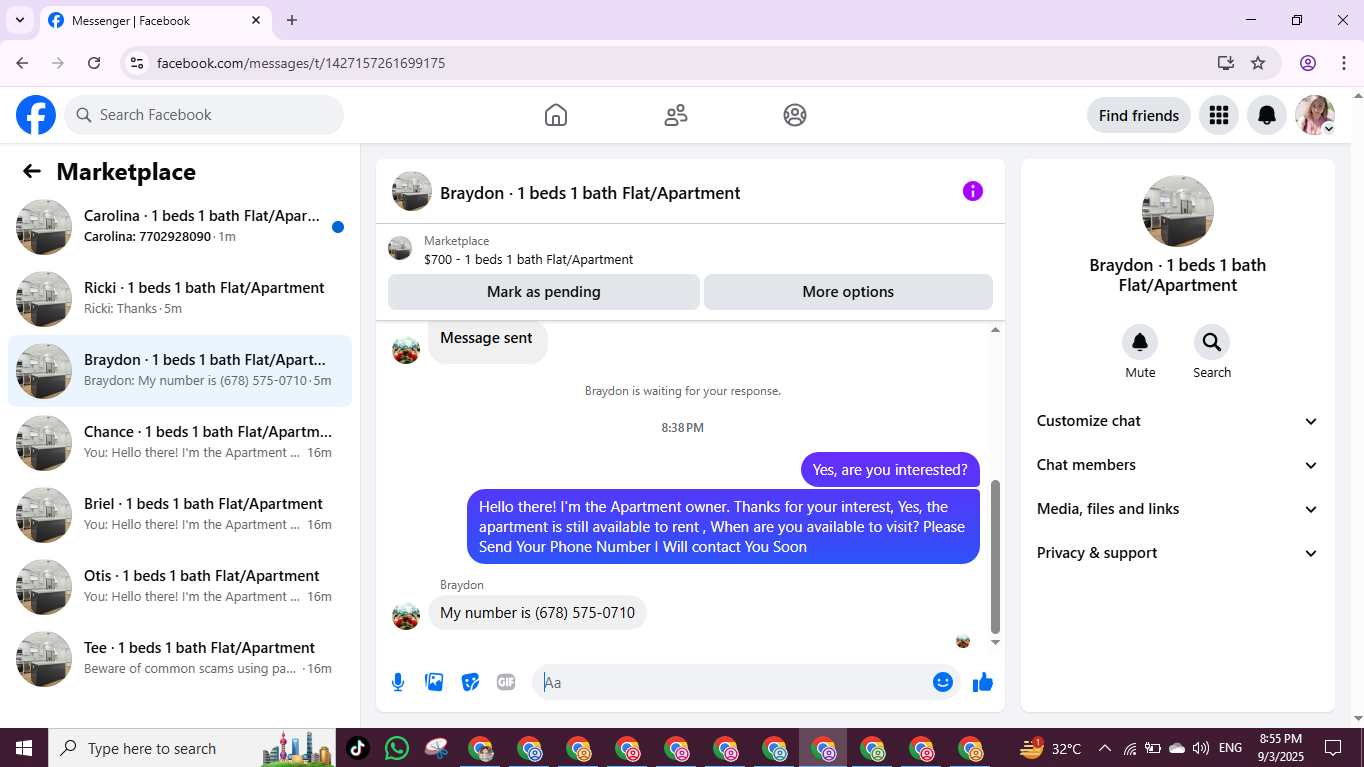The image size is (1364, 767).
Task: Click the "Message sent" bubble
Action: pos(487,340)
